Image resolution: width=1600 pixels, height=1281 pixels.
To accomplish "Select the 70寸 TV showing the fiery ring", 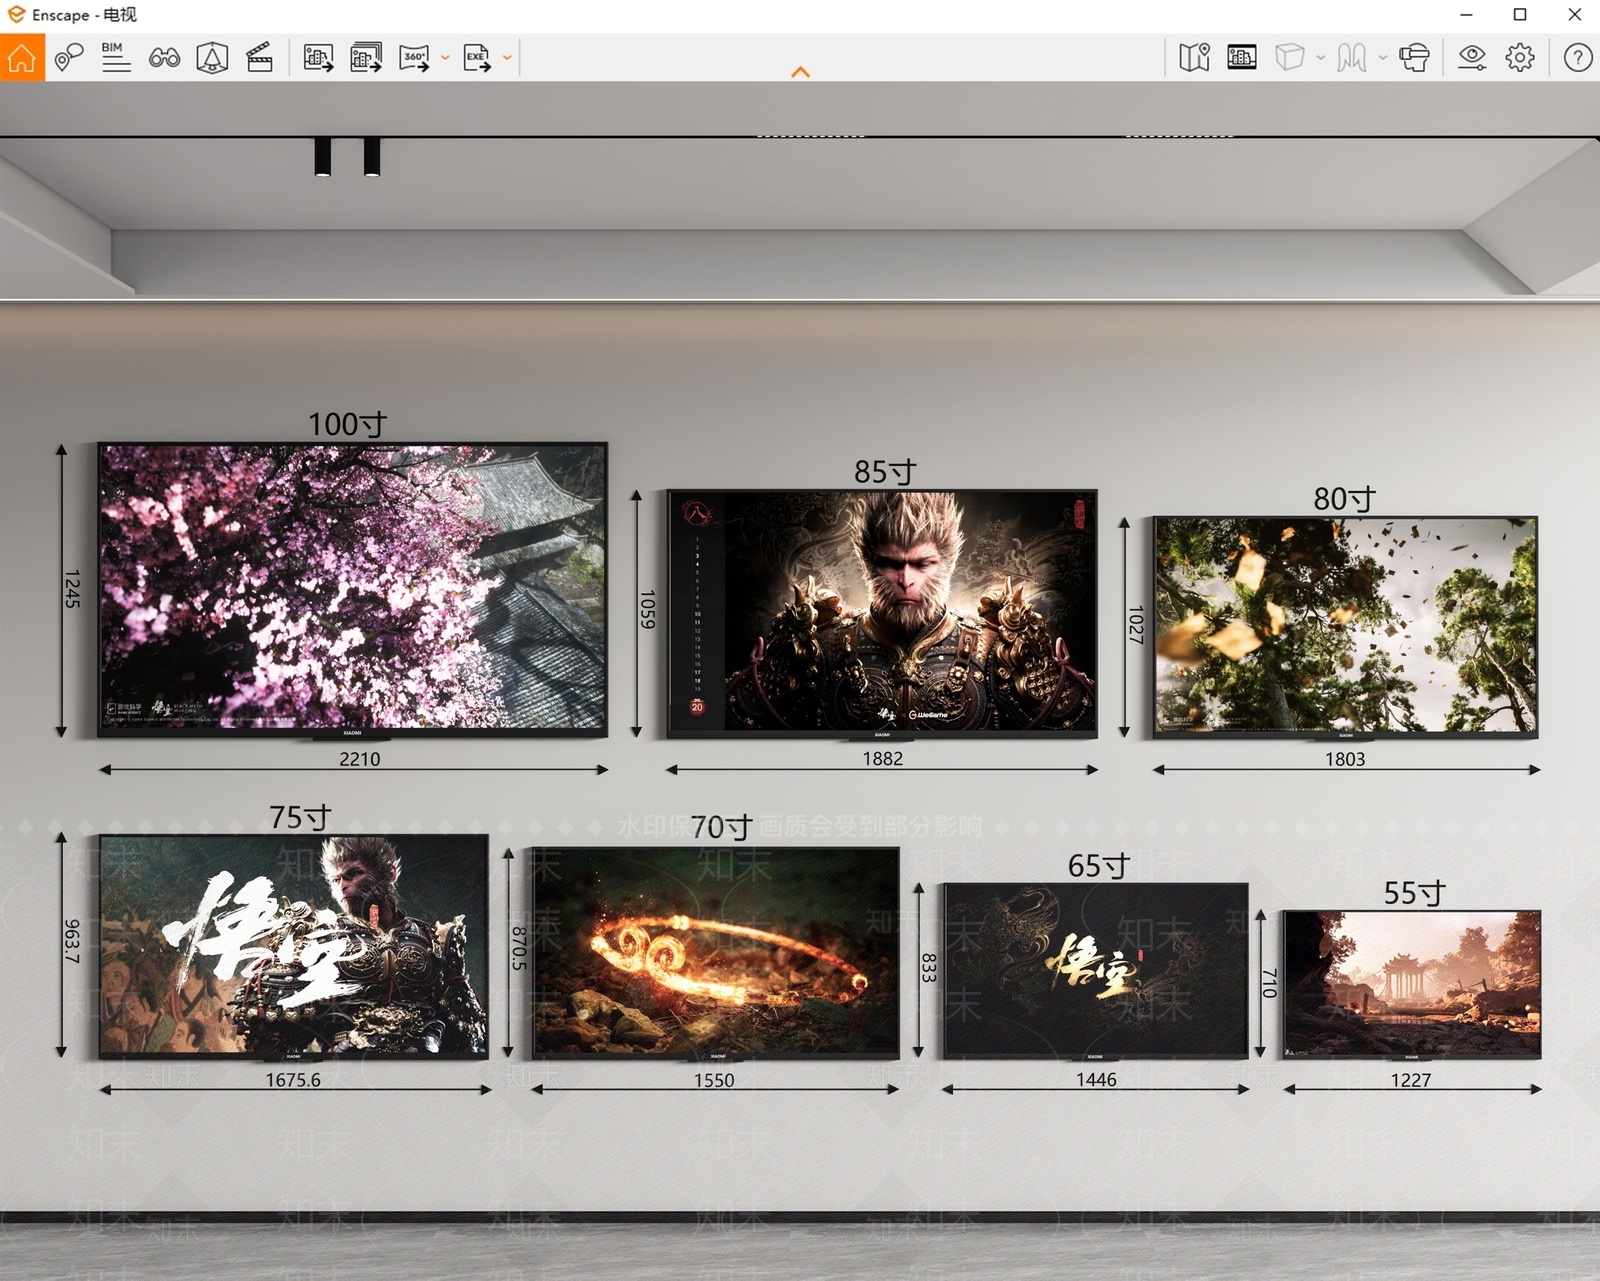I will tap(716, 953).
